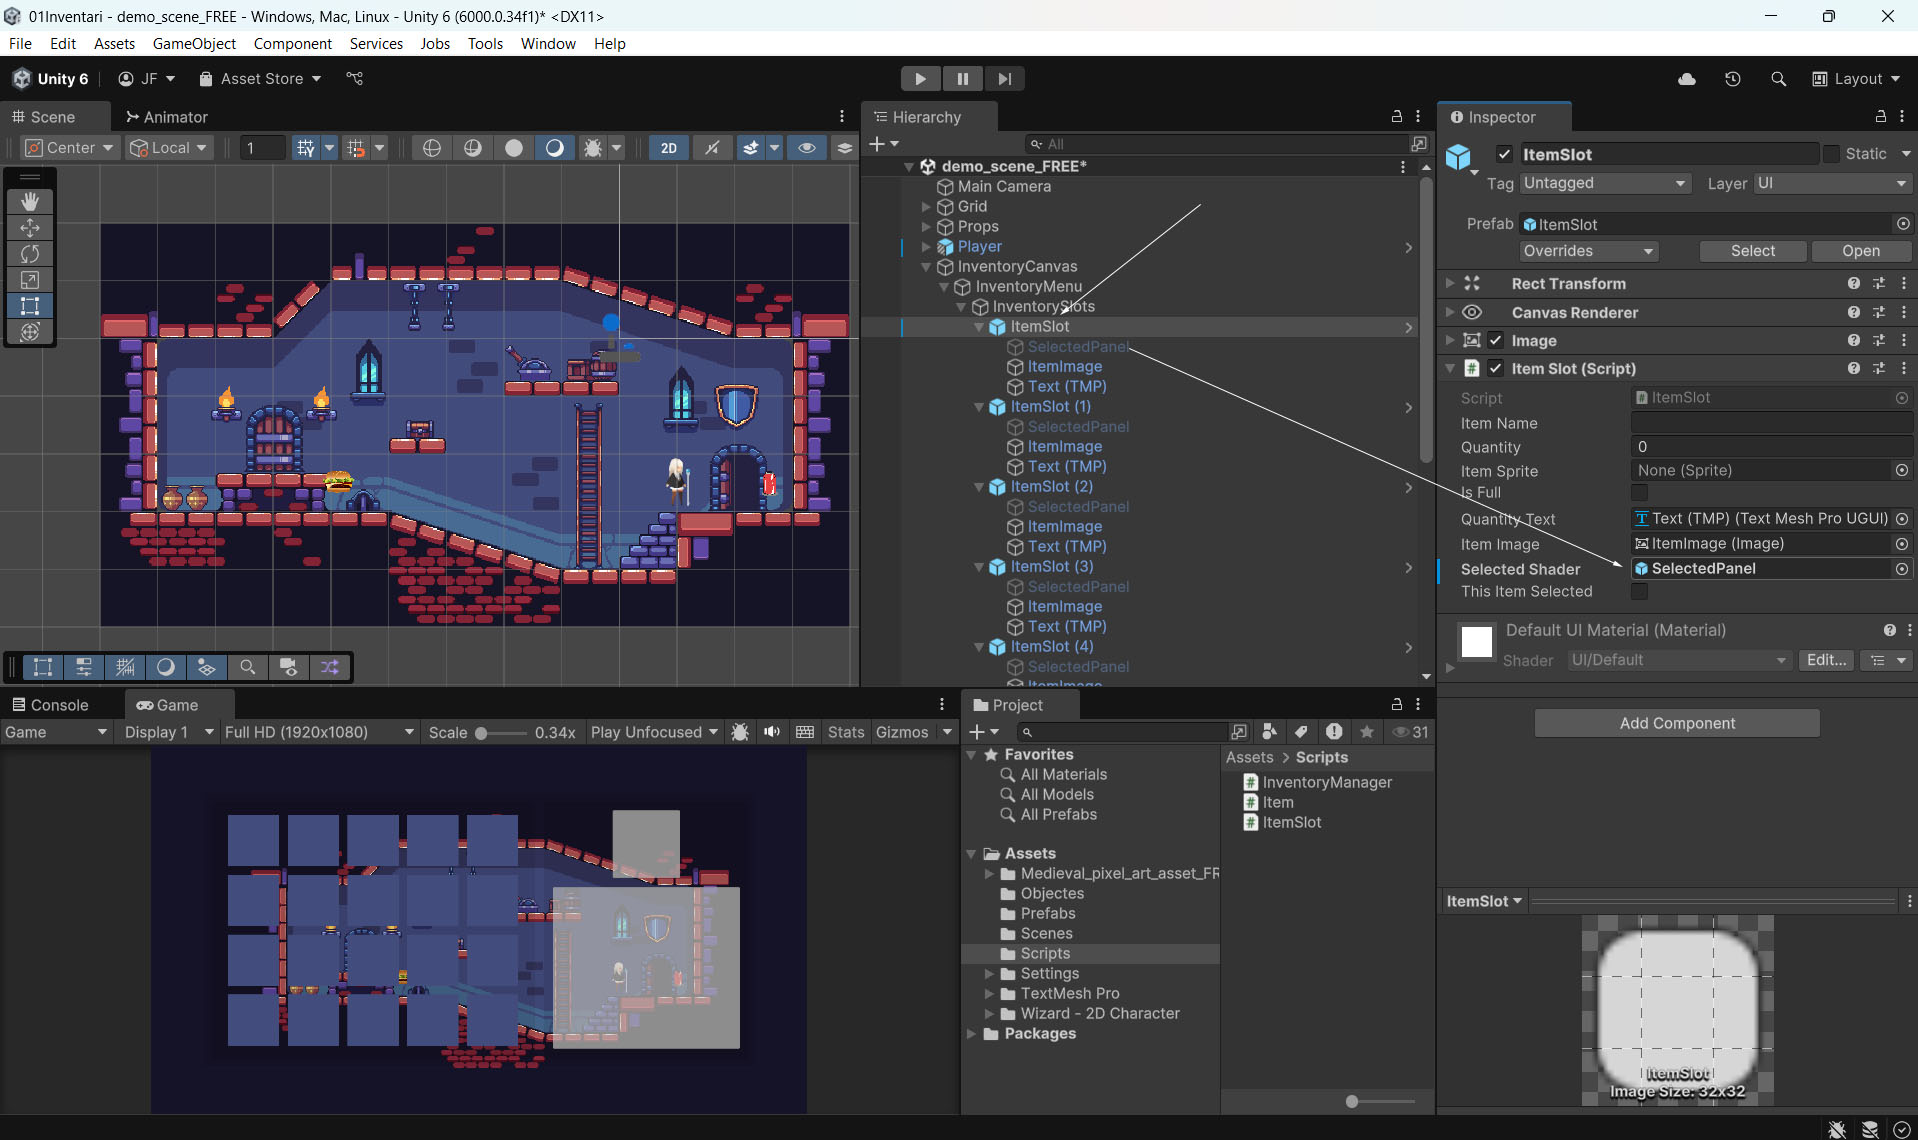Toggle 2D view mode in Scene
The height and width of the screenshot is (1140, 1918).
click(668, 148)
